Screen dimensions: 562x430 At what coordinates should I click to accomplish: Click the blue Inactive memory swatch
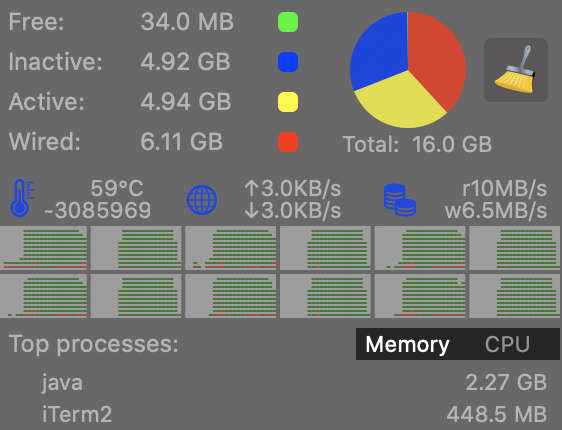(288, 62)
